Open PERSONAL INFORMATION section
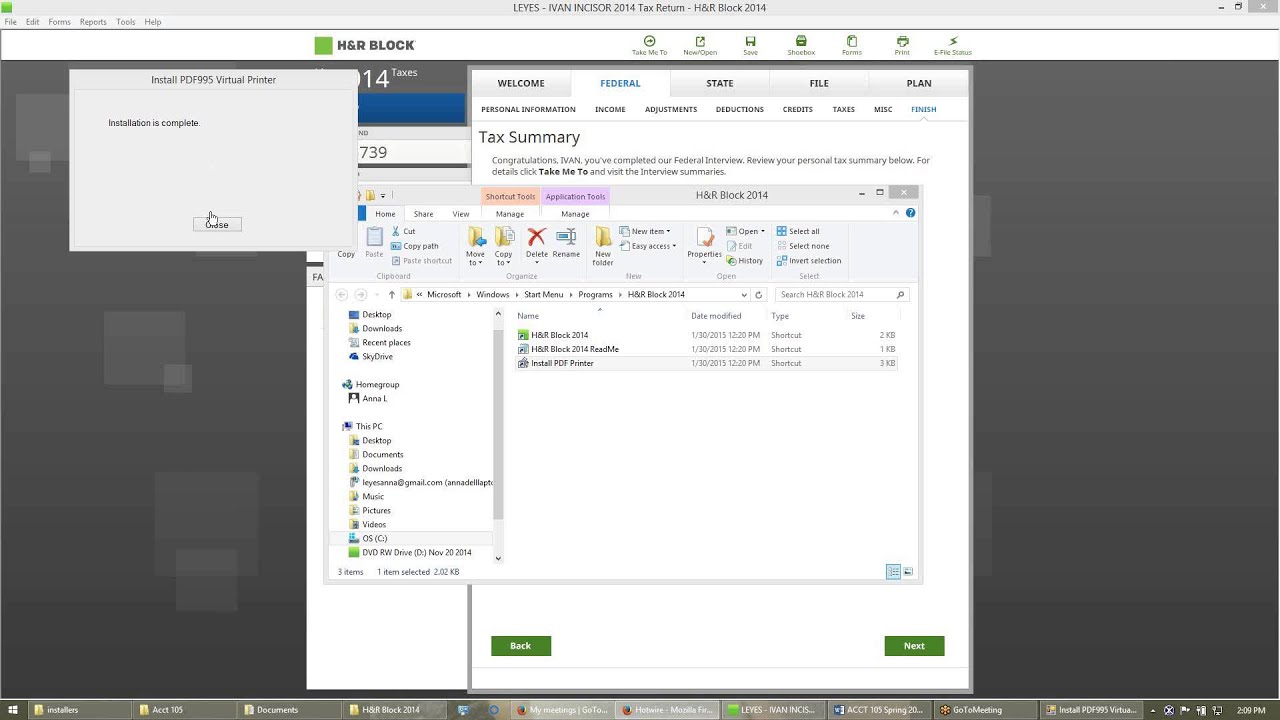 [x=528, y=109]
